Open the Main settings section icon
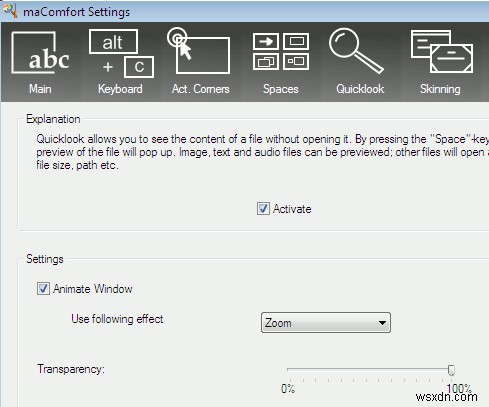 point(40,53)
